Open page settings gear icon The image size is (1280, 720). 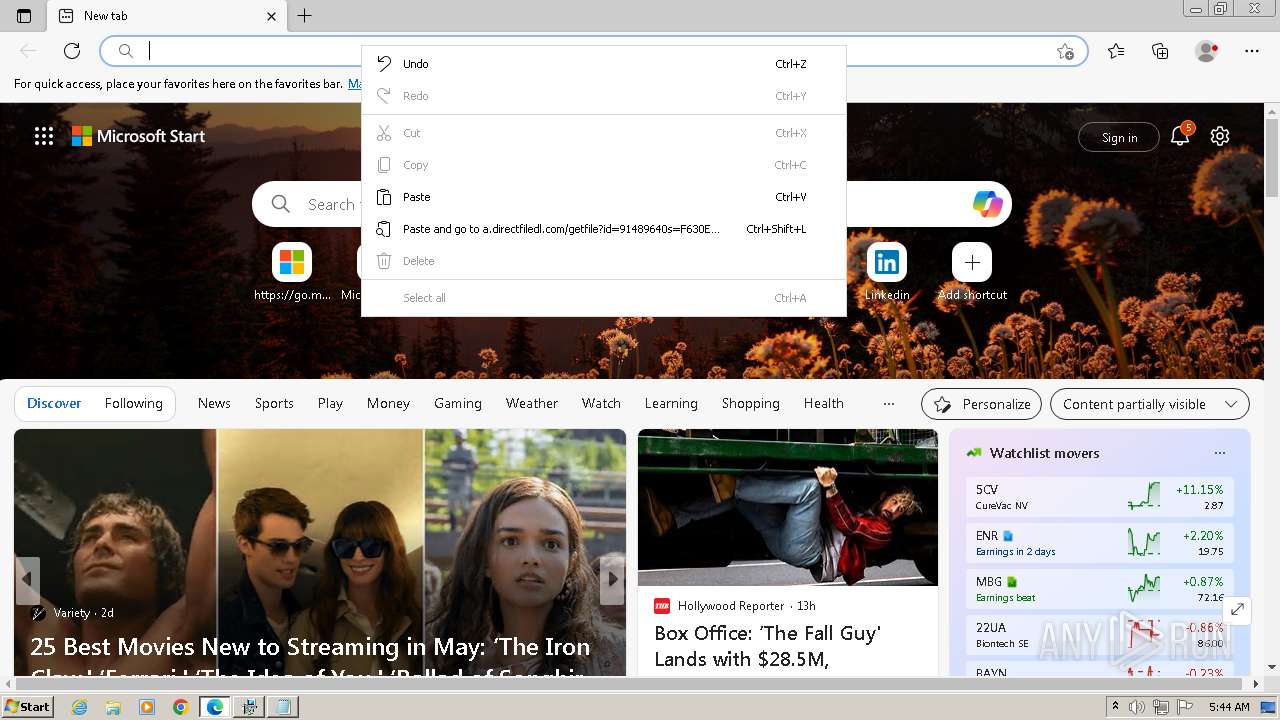1220,137
